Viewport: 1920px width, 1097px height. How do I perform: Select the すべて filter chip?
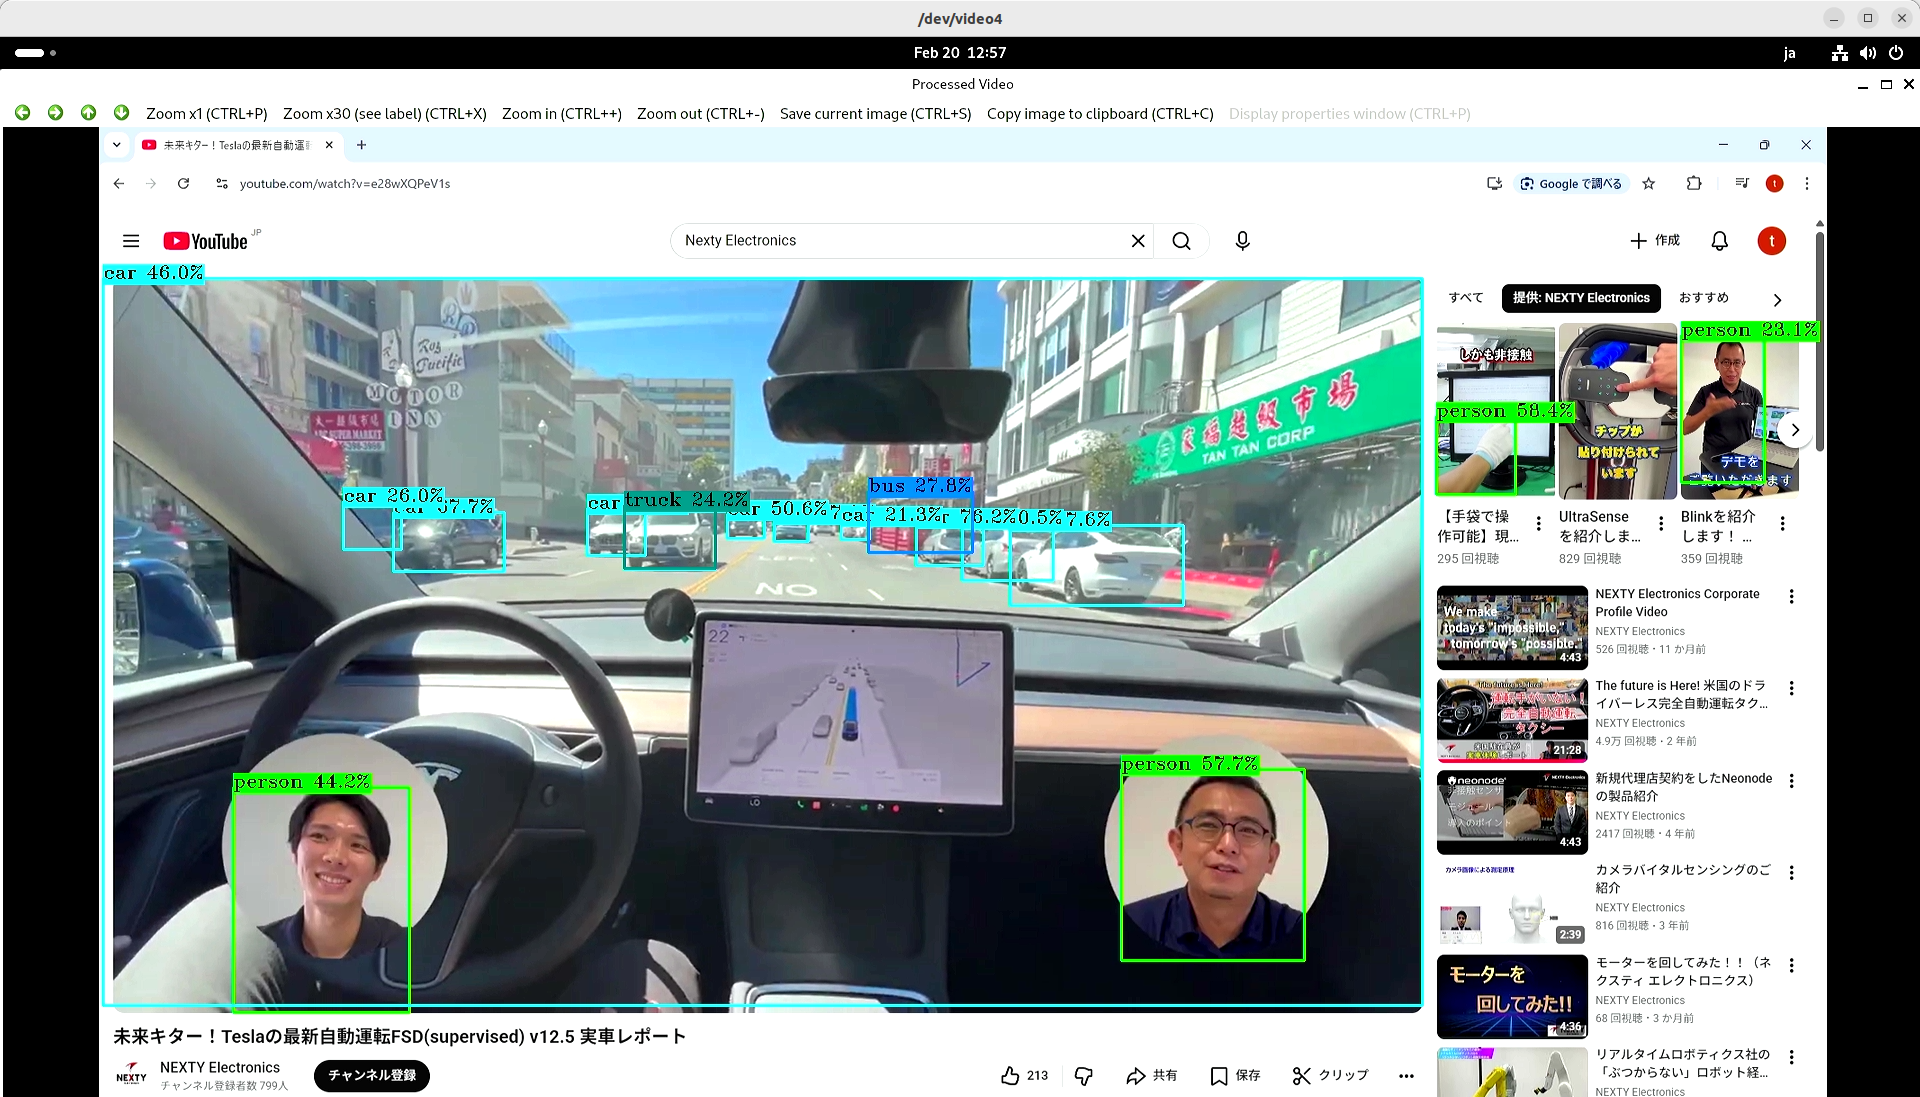coord(1465,298)
